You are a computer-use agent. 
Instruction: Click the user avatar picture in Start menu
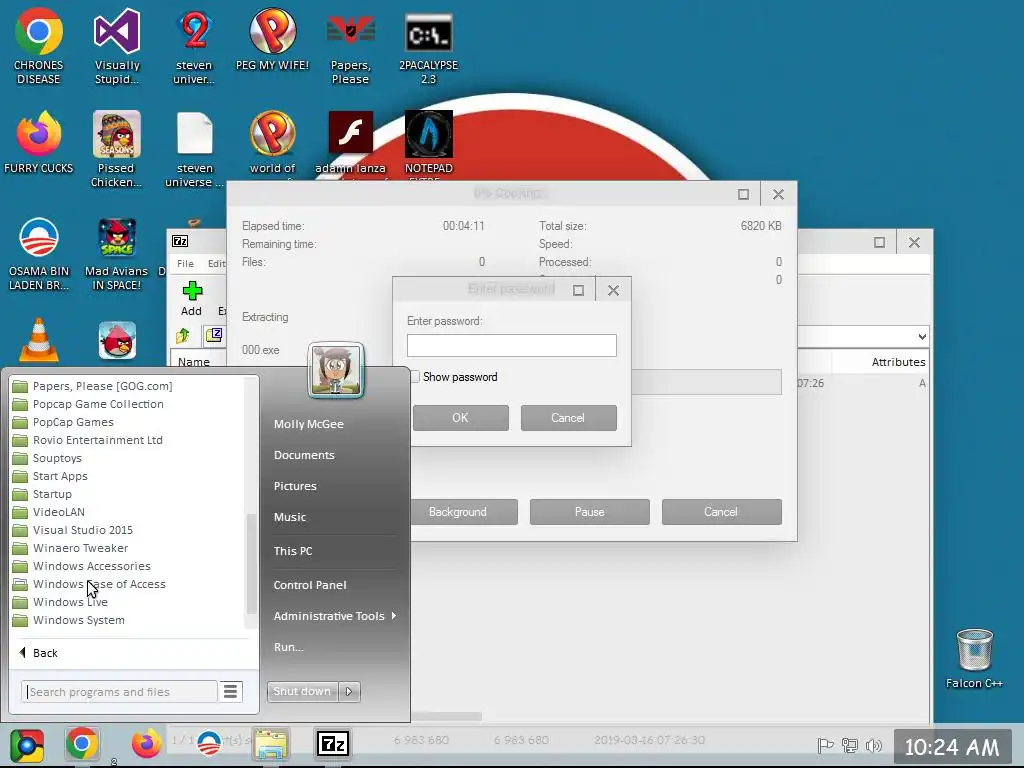[x=335, y=370]
